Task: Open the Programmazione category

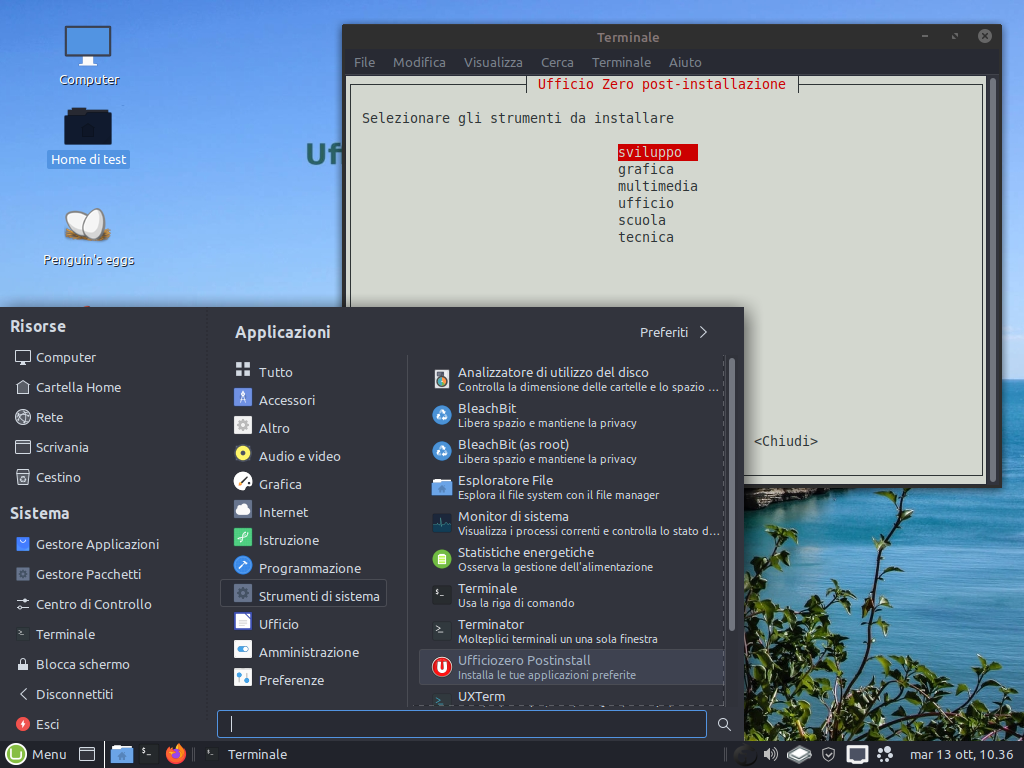Action: [x=308, y=567]
